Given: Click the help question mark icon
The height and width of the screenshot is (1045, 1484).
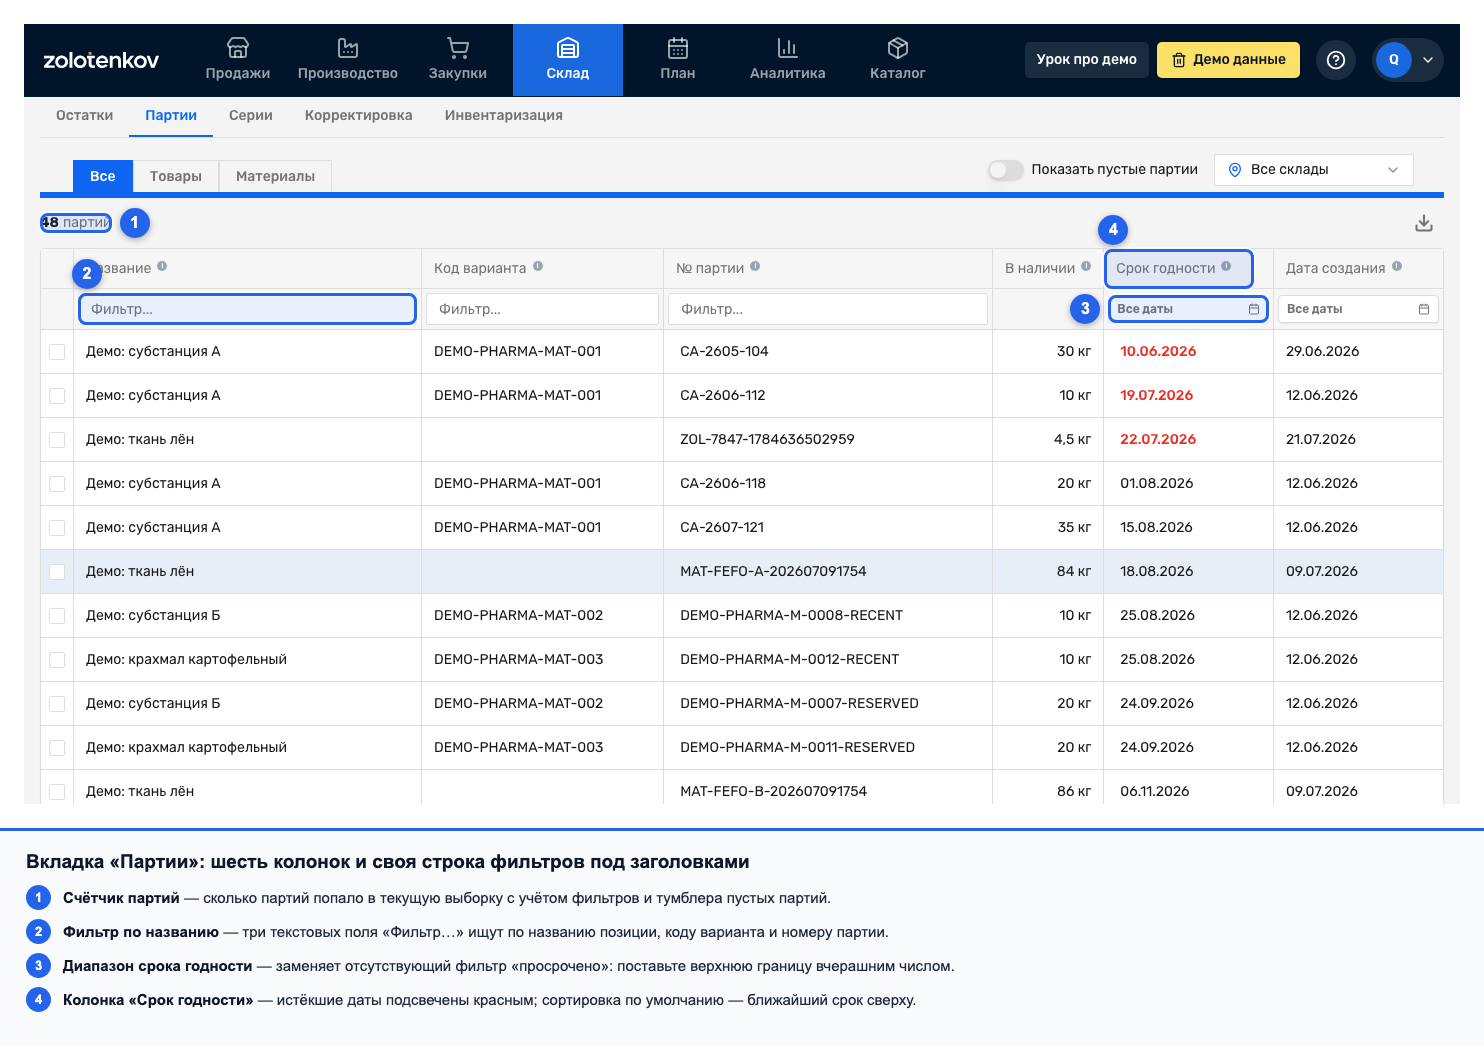Looking at the screenshot, I should [1336, 60].
